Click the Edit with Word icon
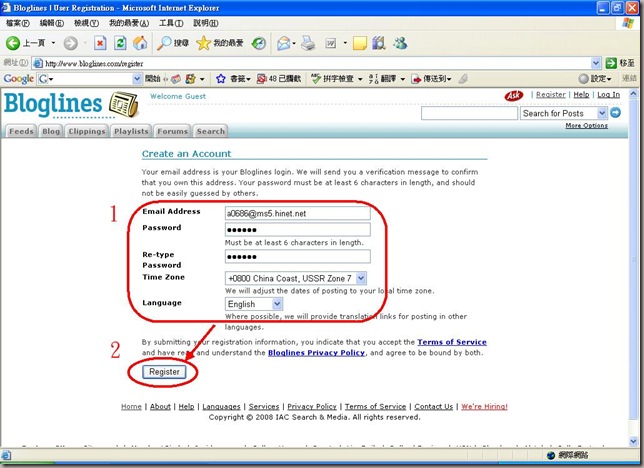Viewport: 644px width, 468px height. click(331, 43)
